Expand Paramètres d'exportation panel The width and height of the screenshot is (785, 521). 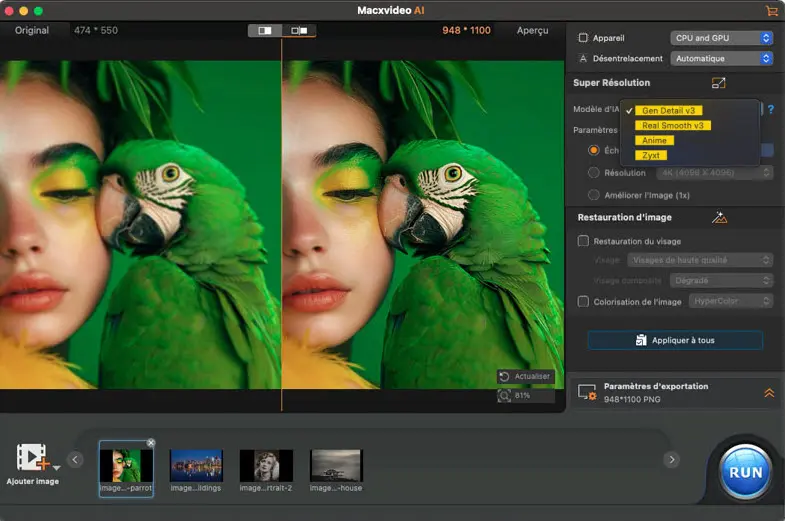click(769, 393)
